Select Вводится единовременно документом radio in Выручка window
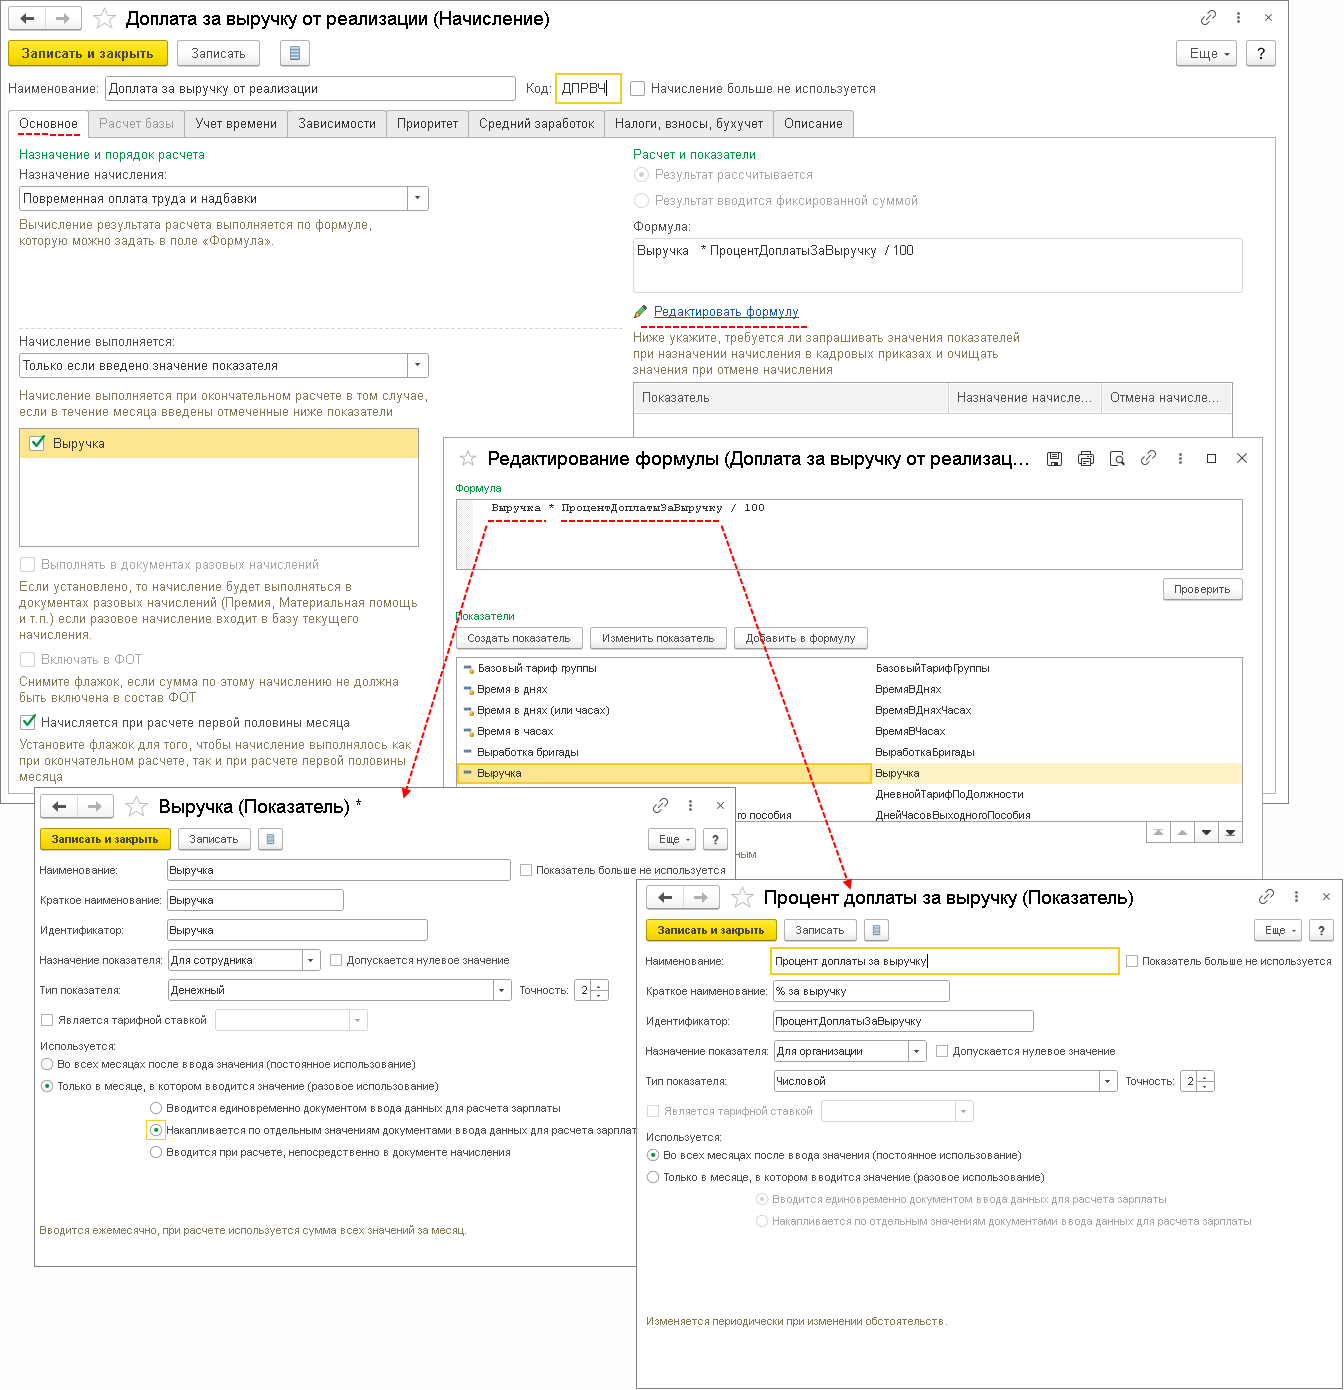 [x=156, y=1108]
